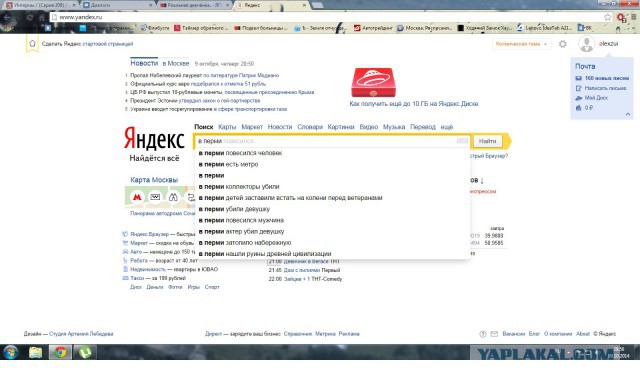This screenshot has height=384, width=640.
Task: Open the Chrome menu hamburger icon
Action: tap(634, 17)
